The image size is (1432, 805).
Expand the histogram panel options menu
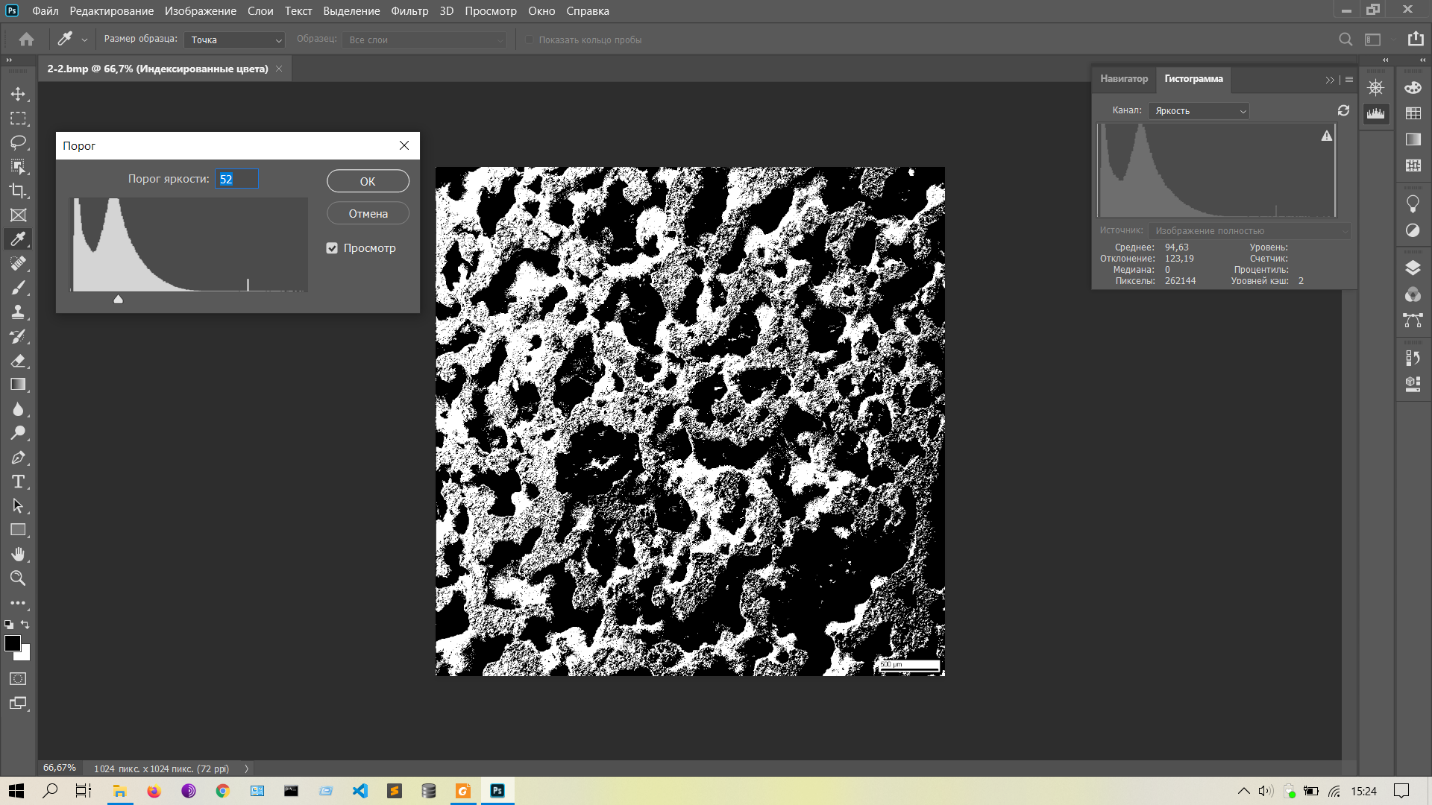tap(1349, 79)
